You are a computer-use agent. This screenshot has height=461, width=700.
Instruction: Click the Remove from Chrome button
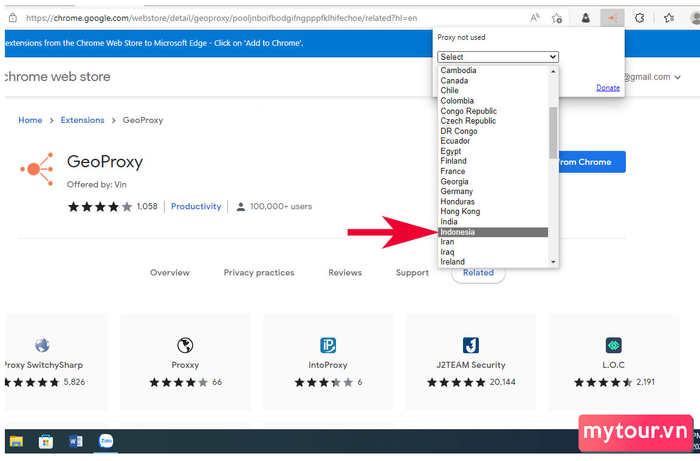(x=592, y=162)
